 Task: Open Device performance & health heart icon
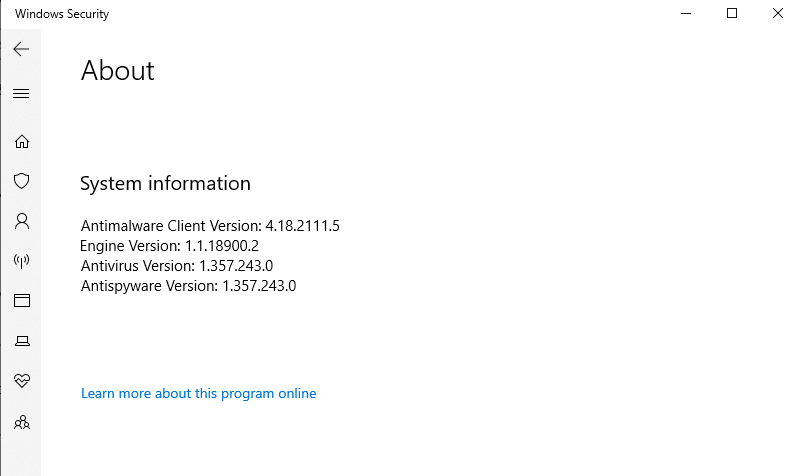tap(21, 381)
